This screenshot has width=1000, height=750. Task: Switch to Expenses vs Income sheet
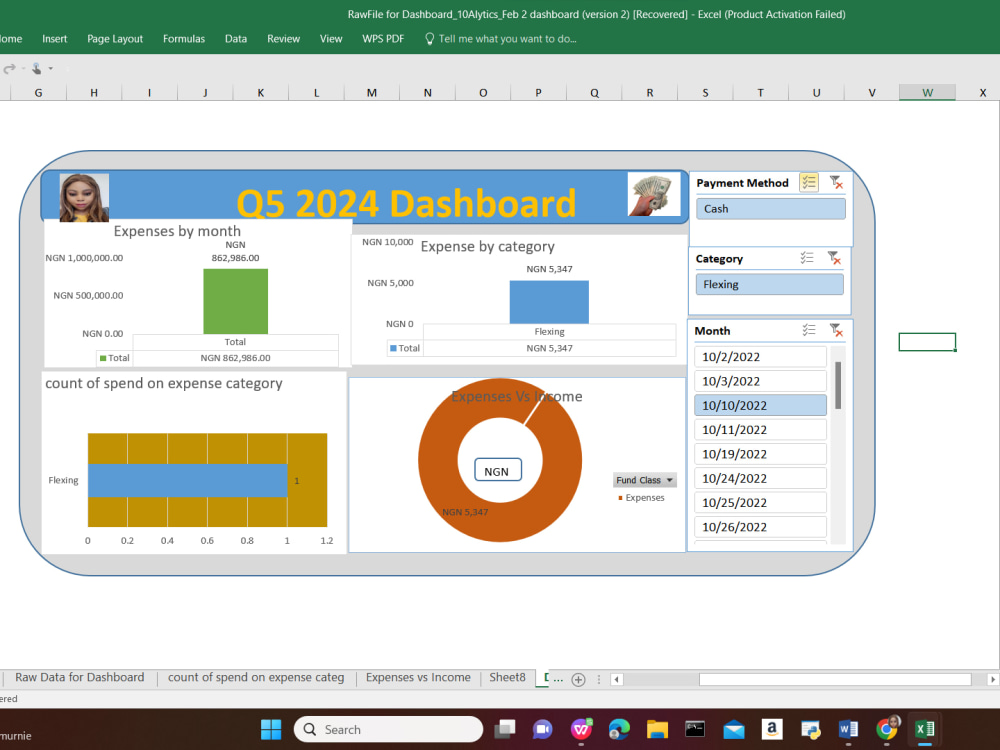click(418, 677)
